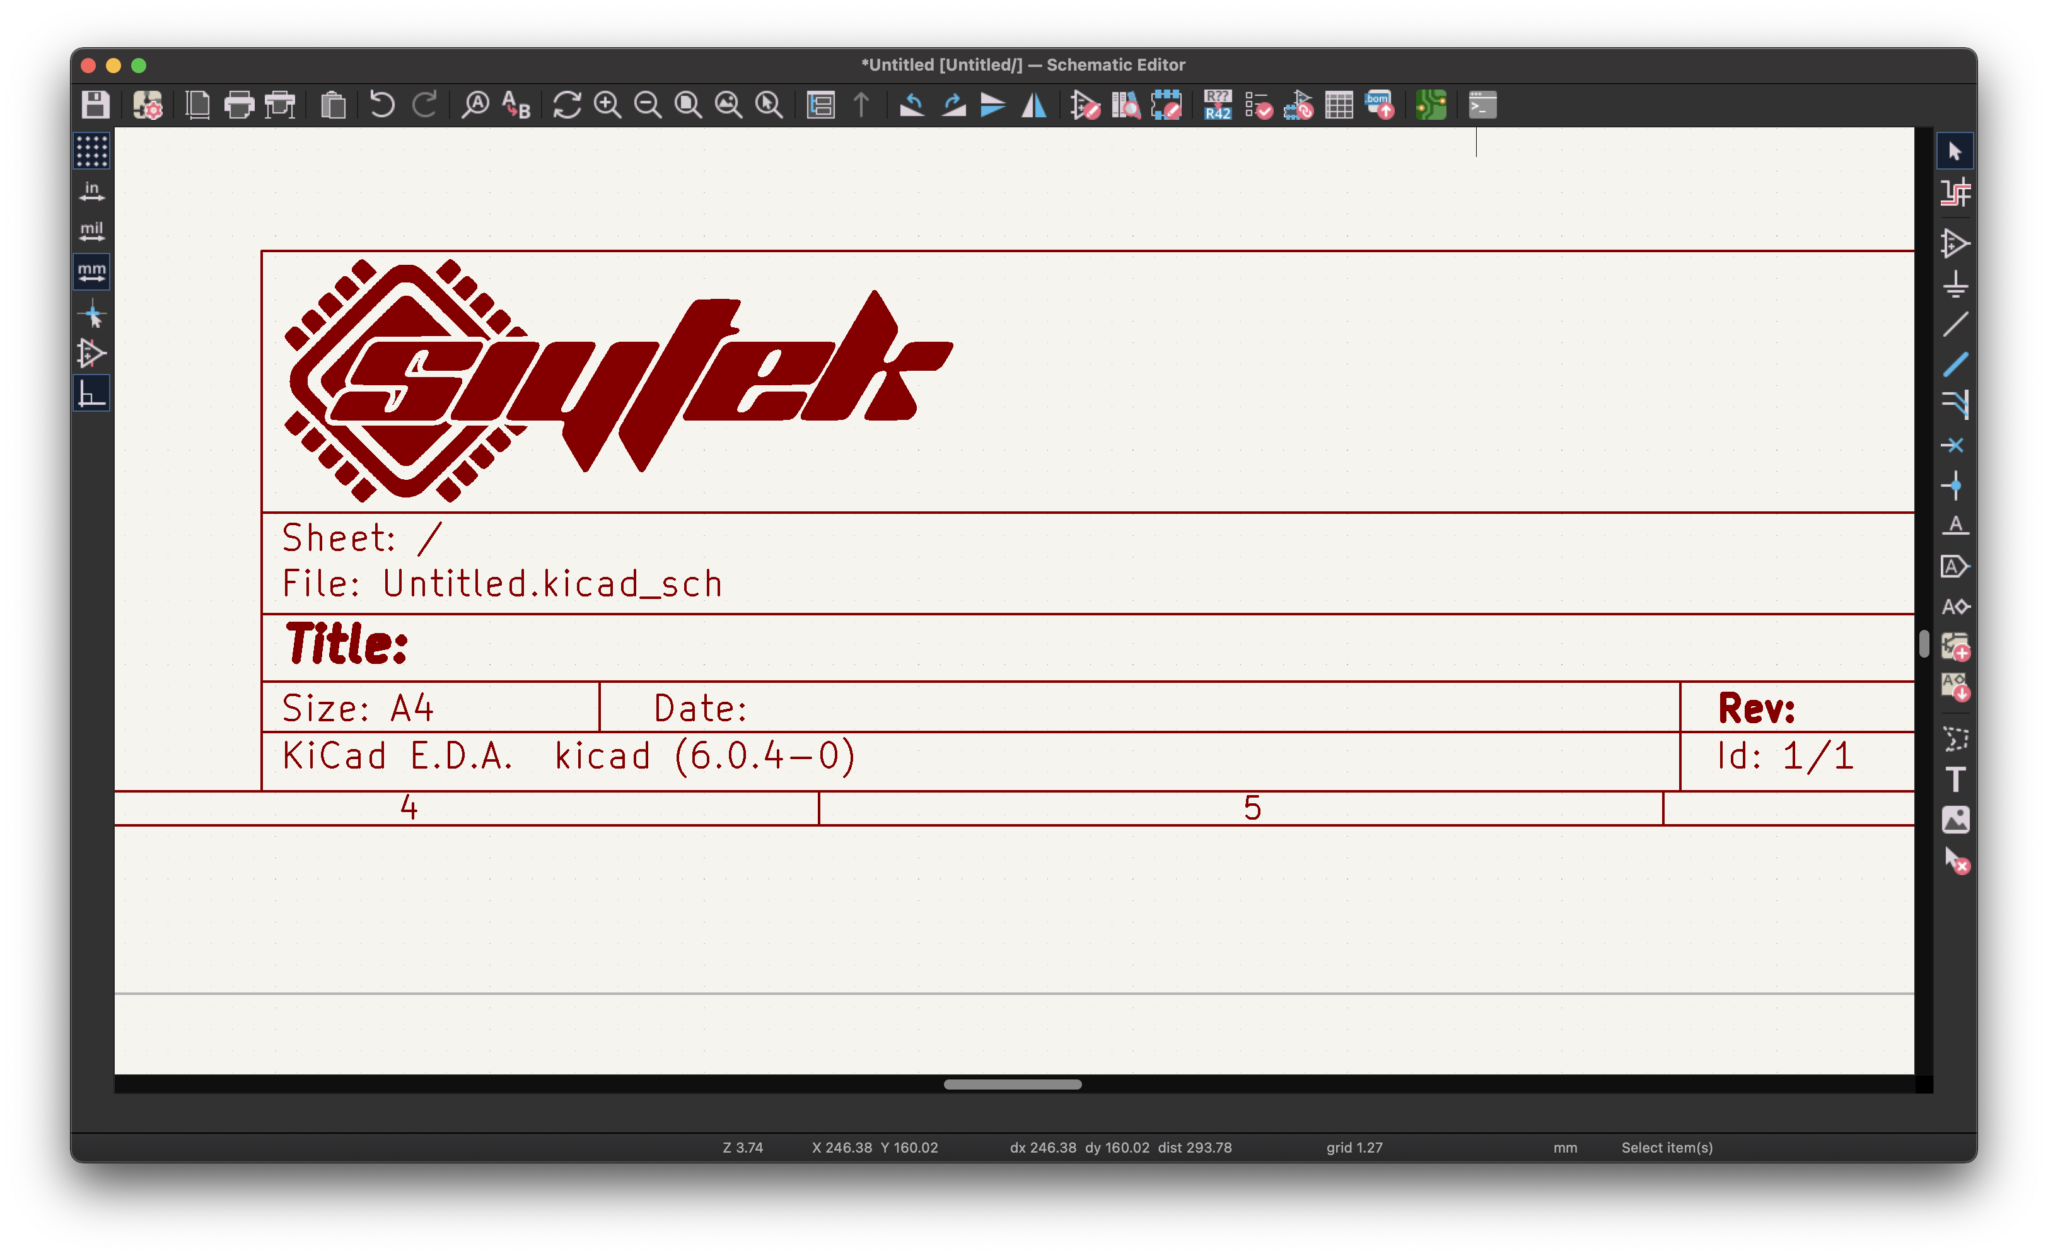The height and width of the screenshot is (1256, 2048).
Task: Run the Electrical Rules Checker
Action: coord(1259,104)
